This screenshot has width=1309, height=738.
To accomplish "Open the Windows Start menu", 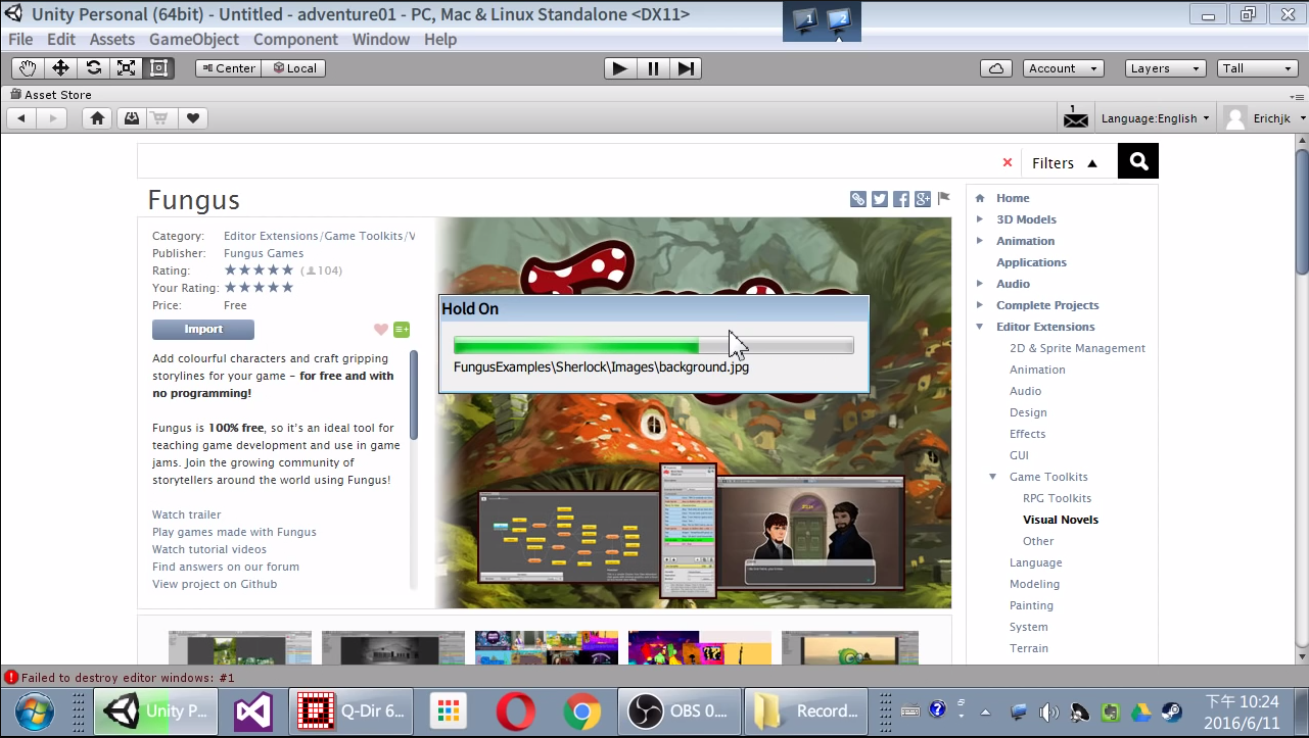I will (x=35, y=712).
